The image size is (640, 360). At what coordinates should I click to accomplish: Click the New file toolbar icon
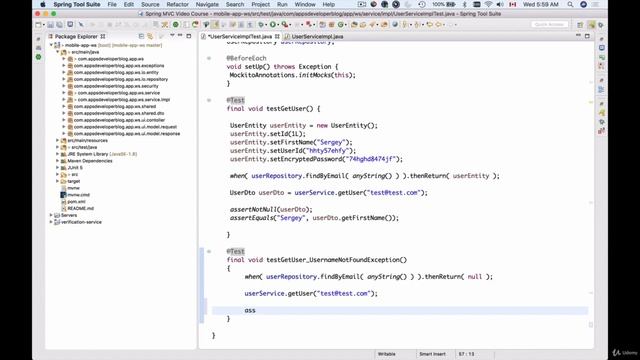[x=38, y=25]
